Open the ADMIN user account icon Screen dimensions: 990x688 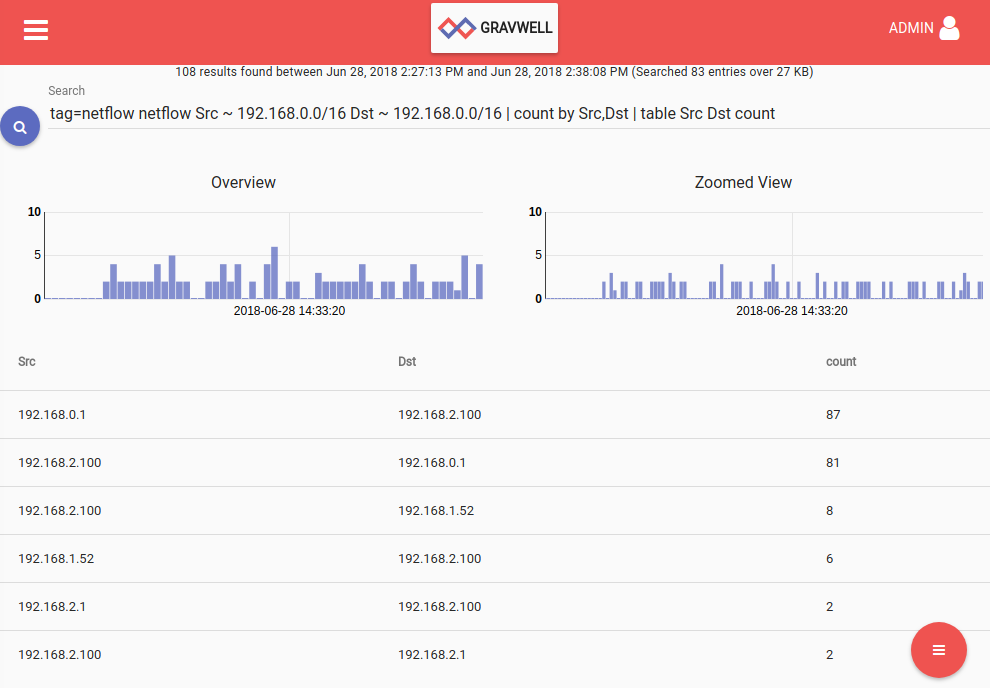(949, 28)
